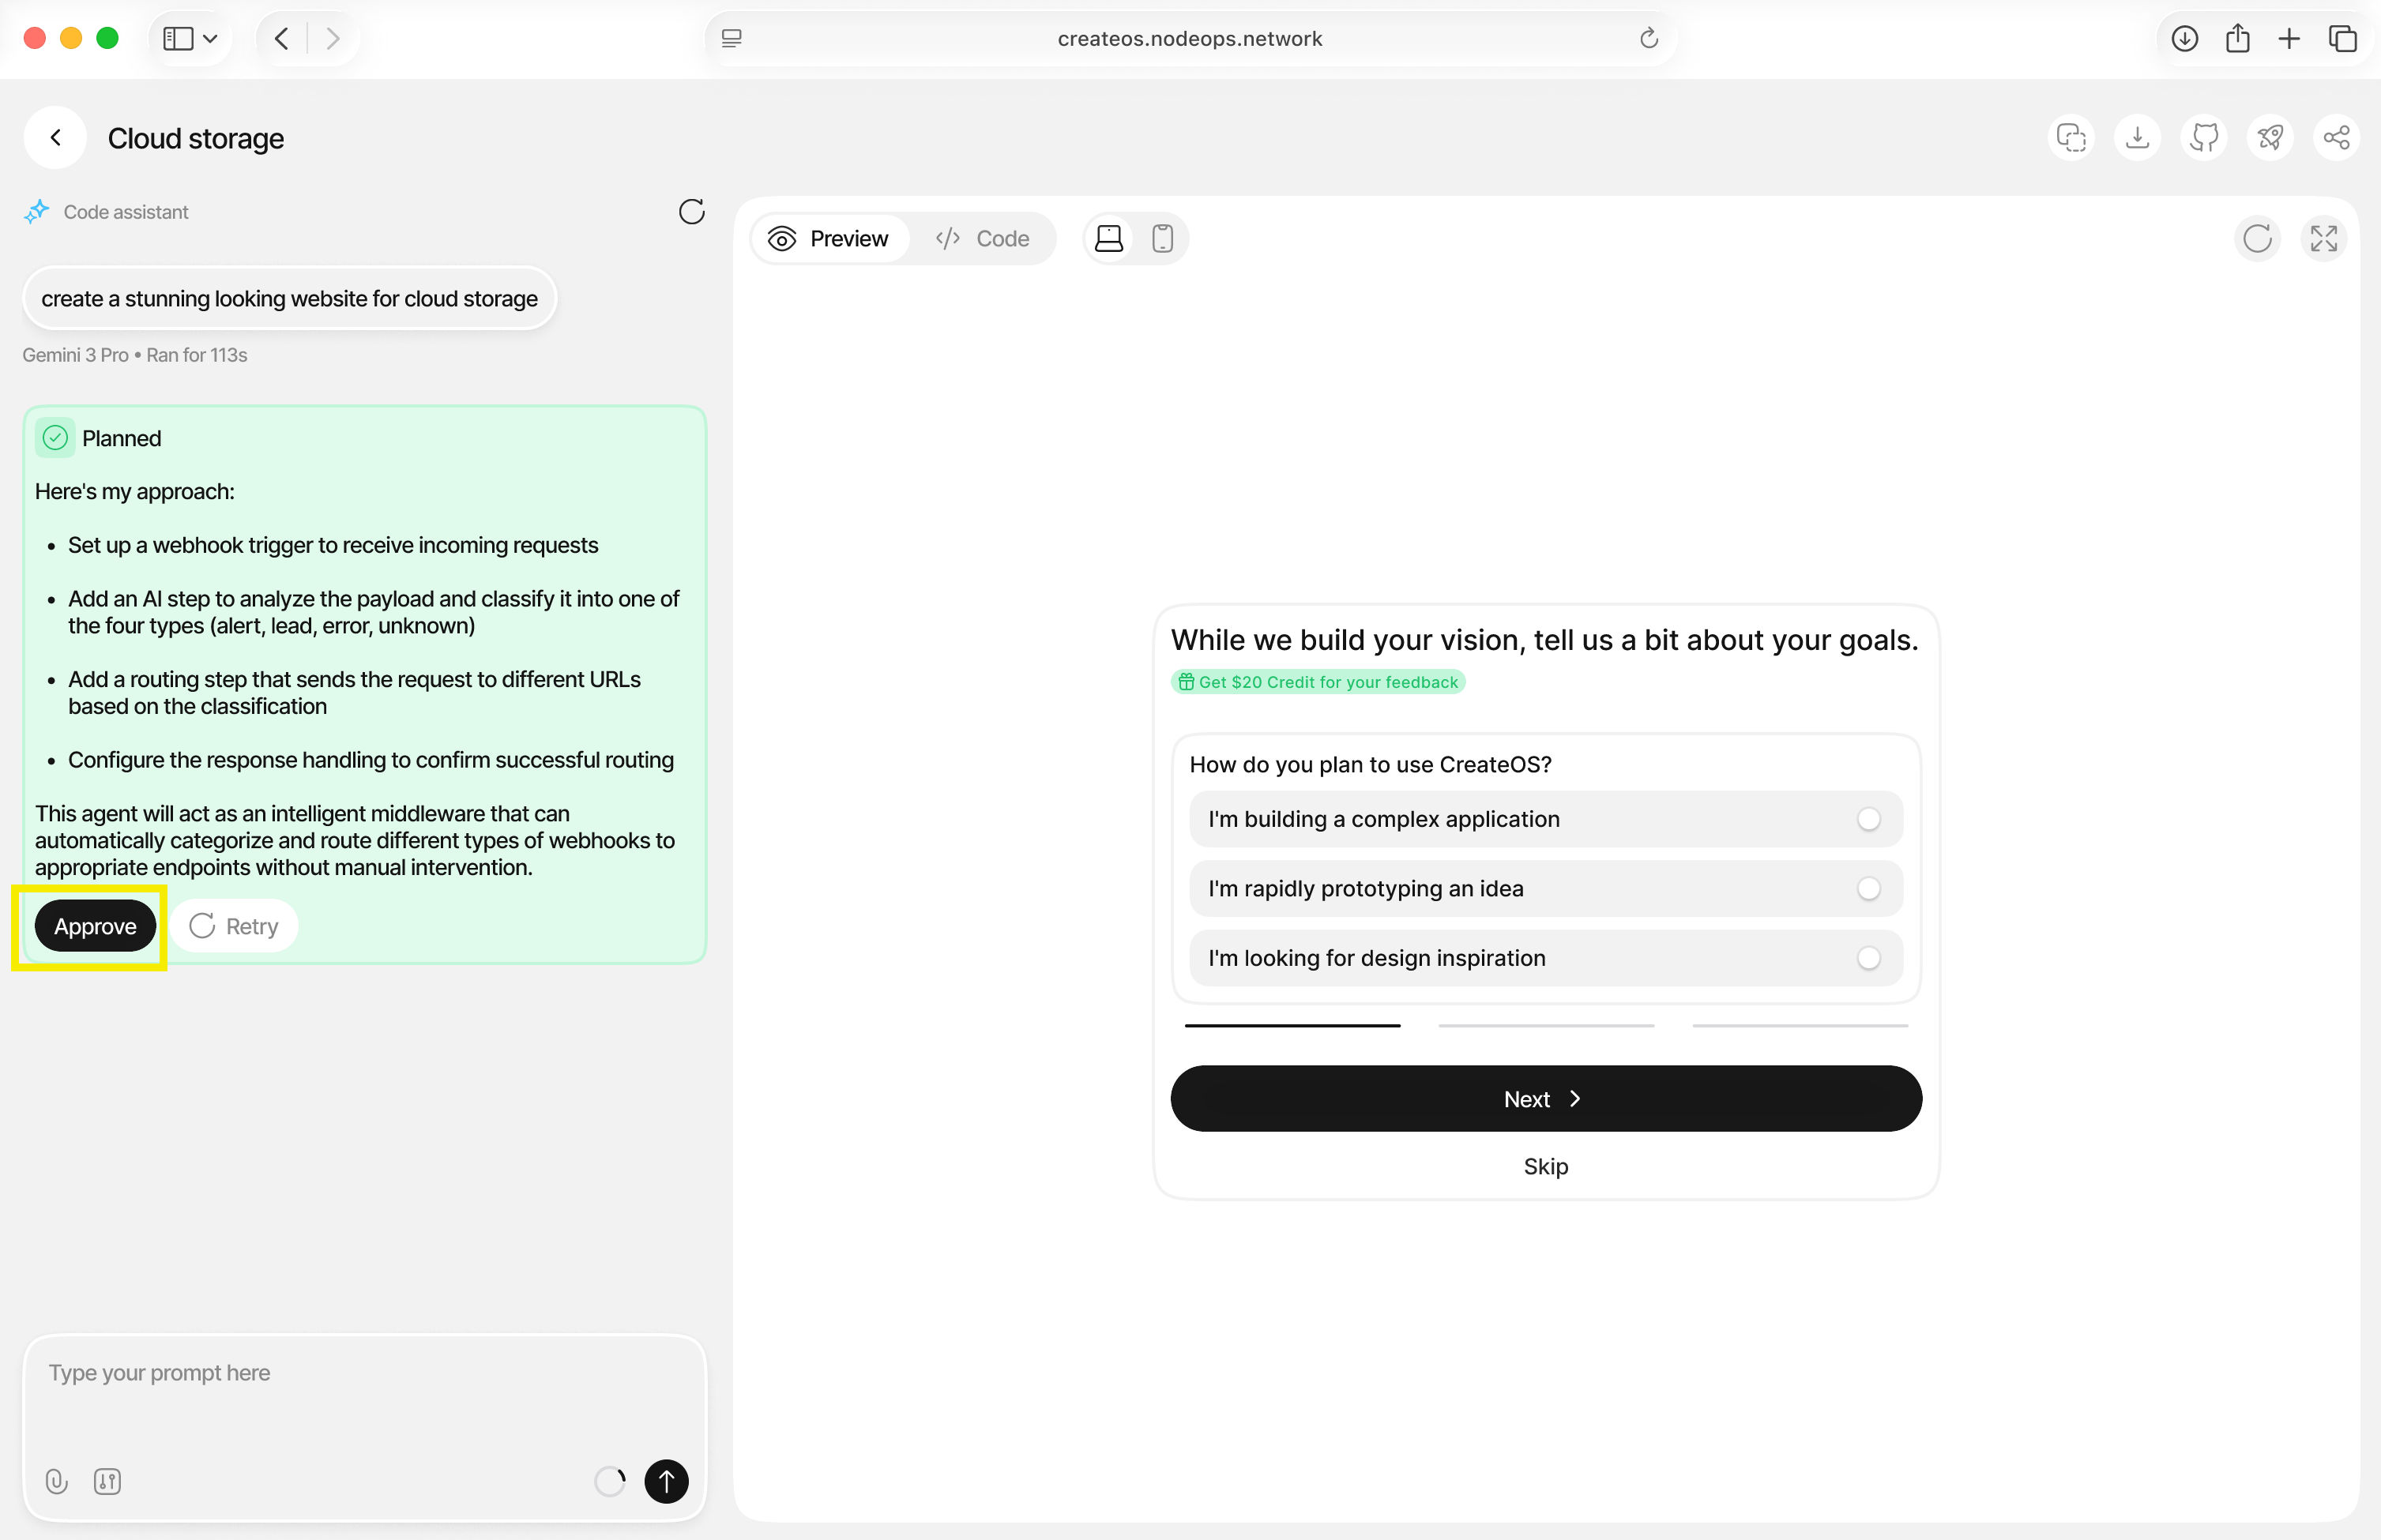2381x1540 pixels.
Task: Switch to the Preview tab
Action: click(x=829, y=239)
